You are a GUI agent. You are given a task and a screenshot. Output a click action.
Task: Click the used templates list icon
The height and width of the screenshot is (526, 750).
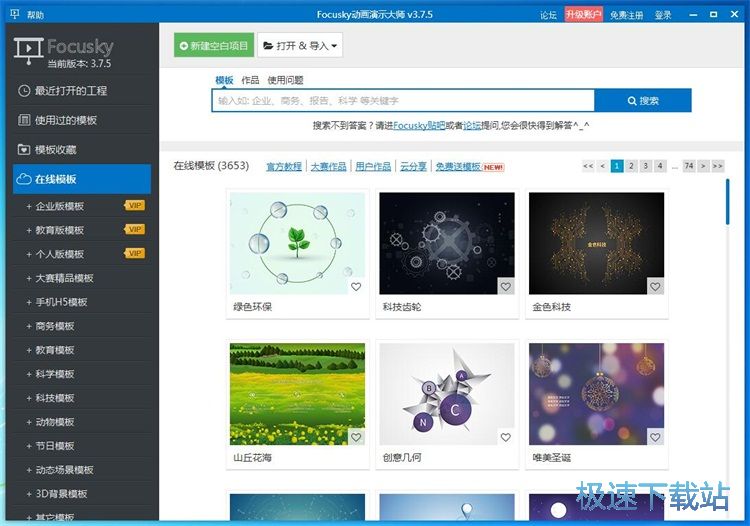pyautogui.click(x=24, y=120)
